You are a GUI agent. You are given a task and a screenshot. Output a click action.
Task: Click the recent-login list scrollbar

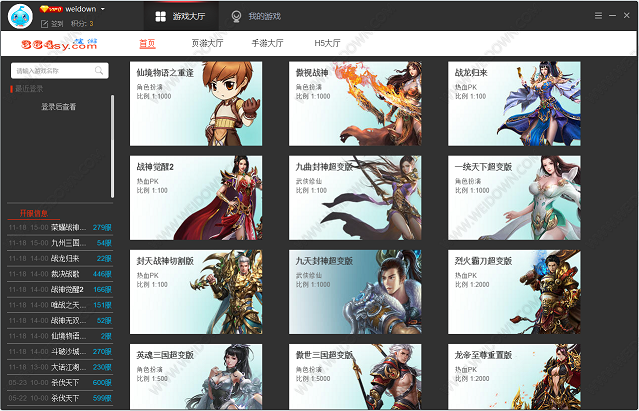pos(112,146)
